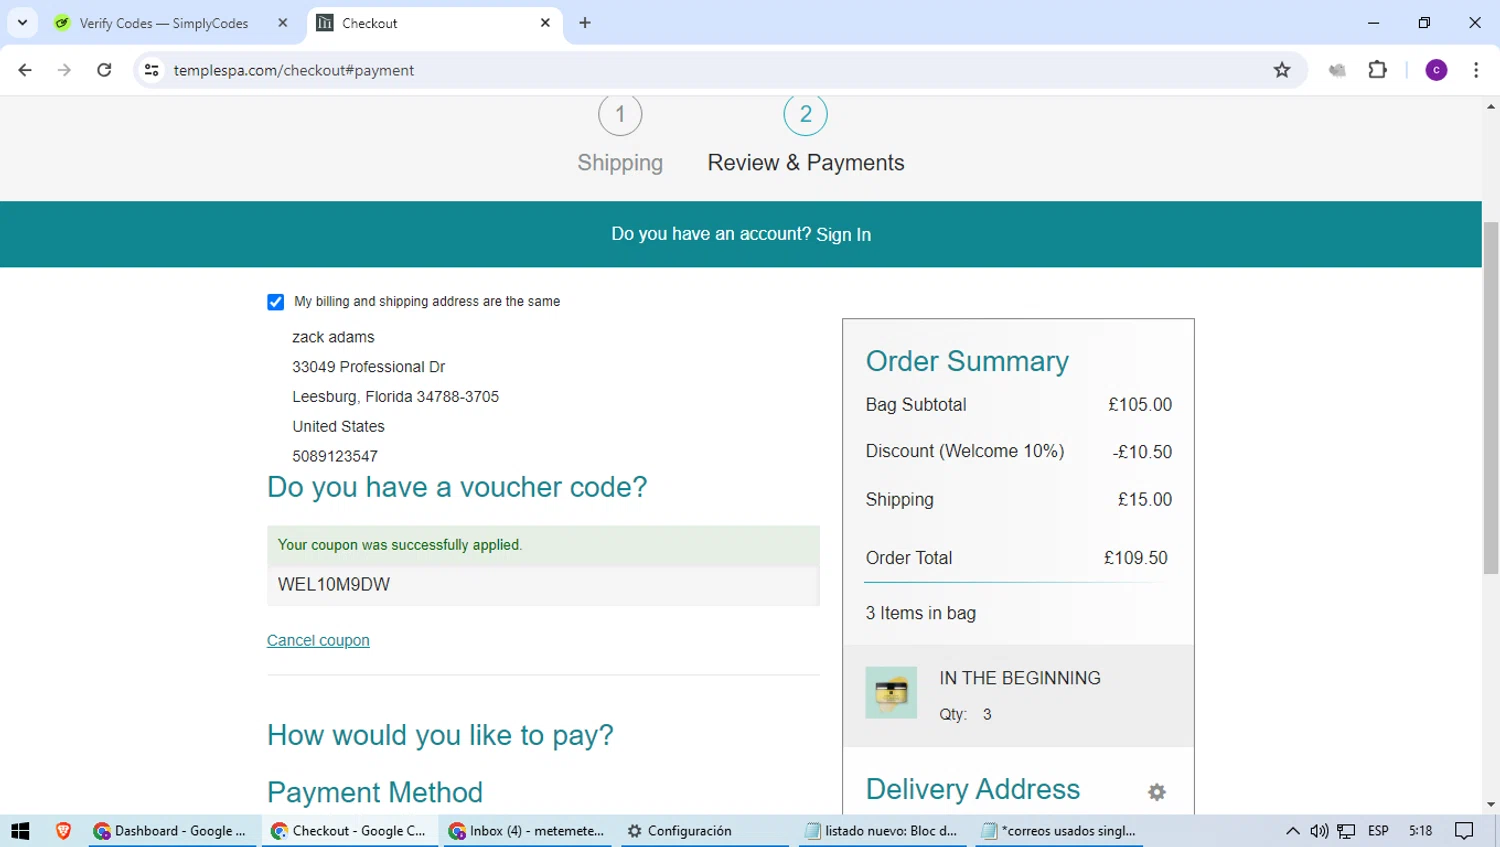The image size is (1500, 847).
Task: Open the Chrome three-dot menu
Action: tap(1476, 70)
